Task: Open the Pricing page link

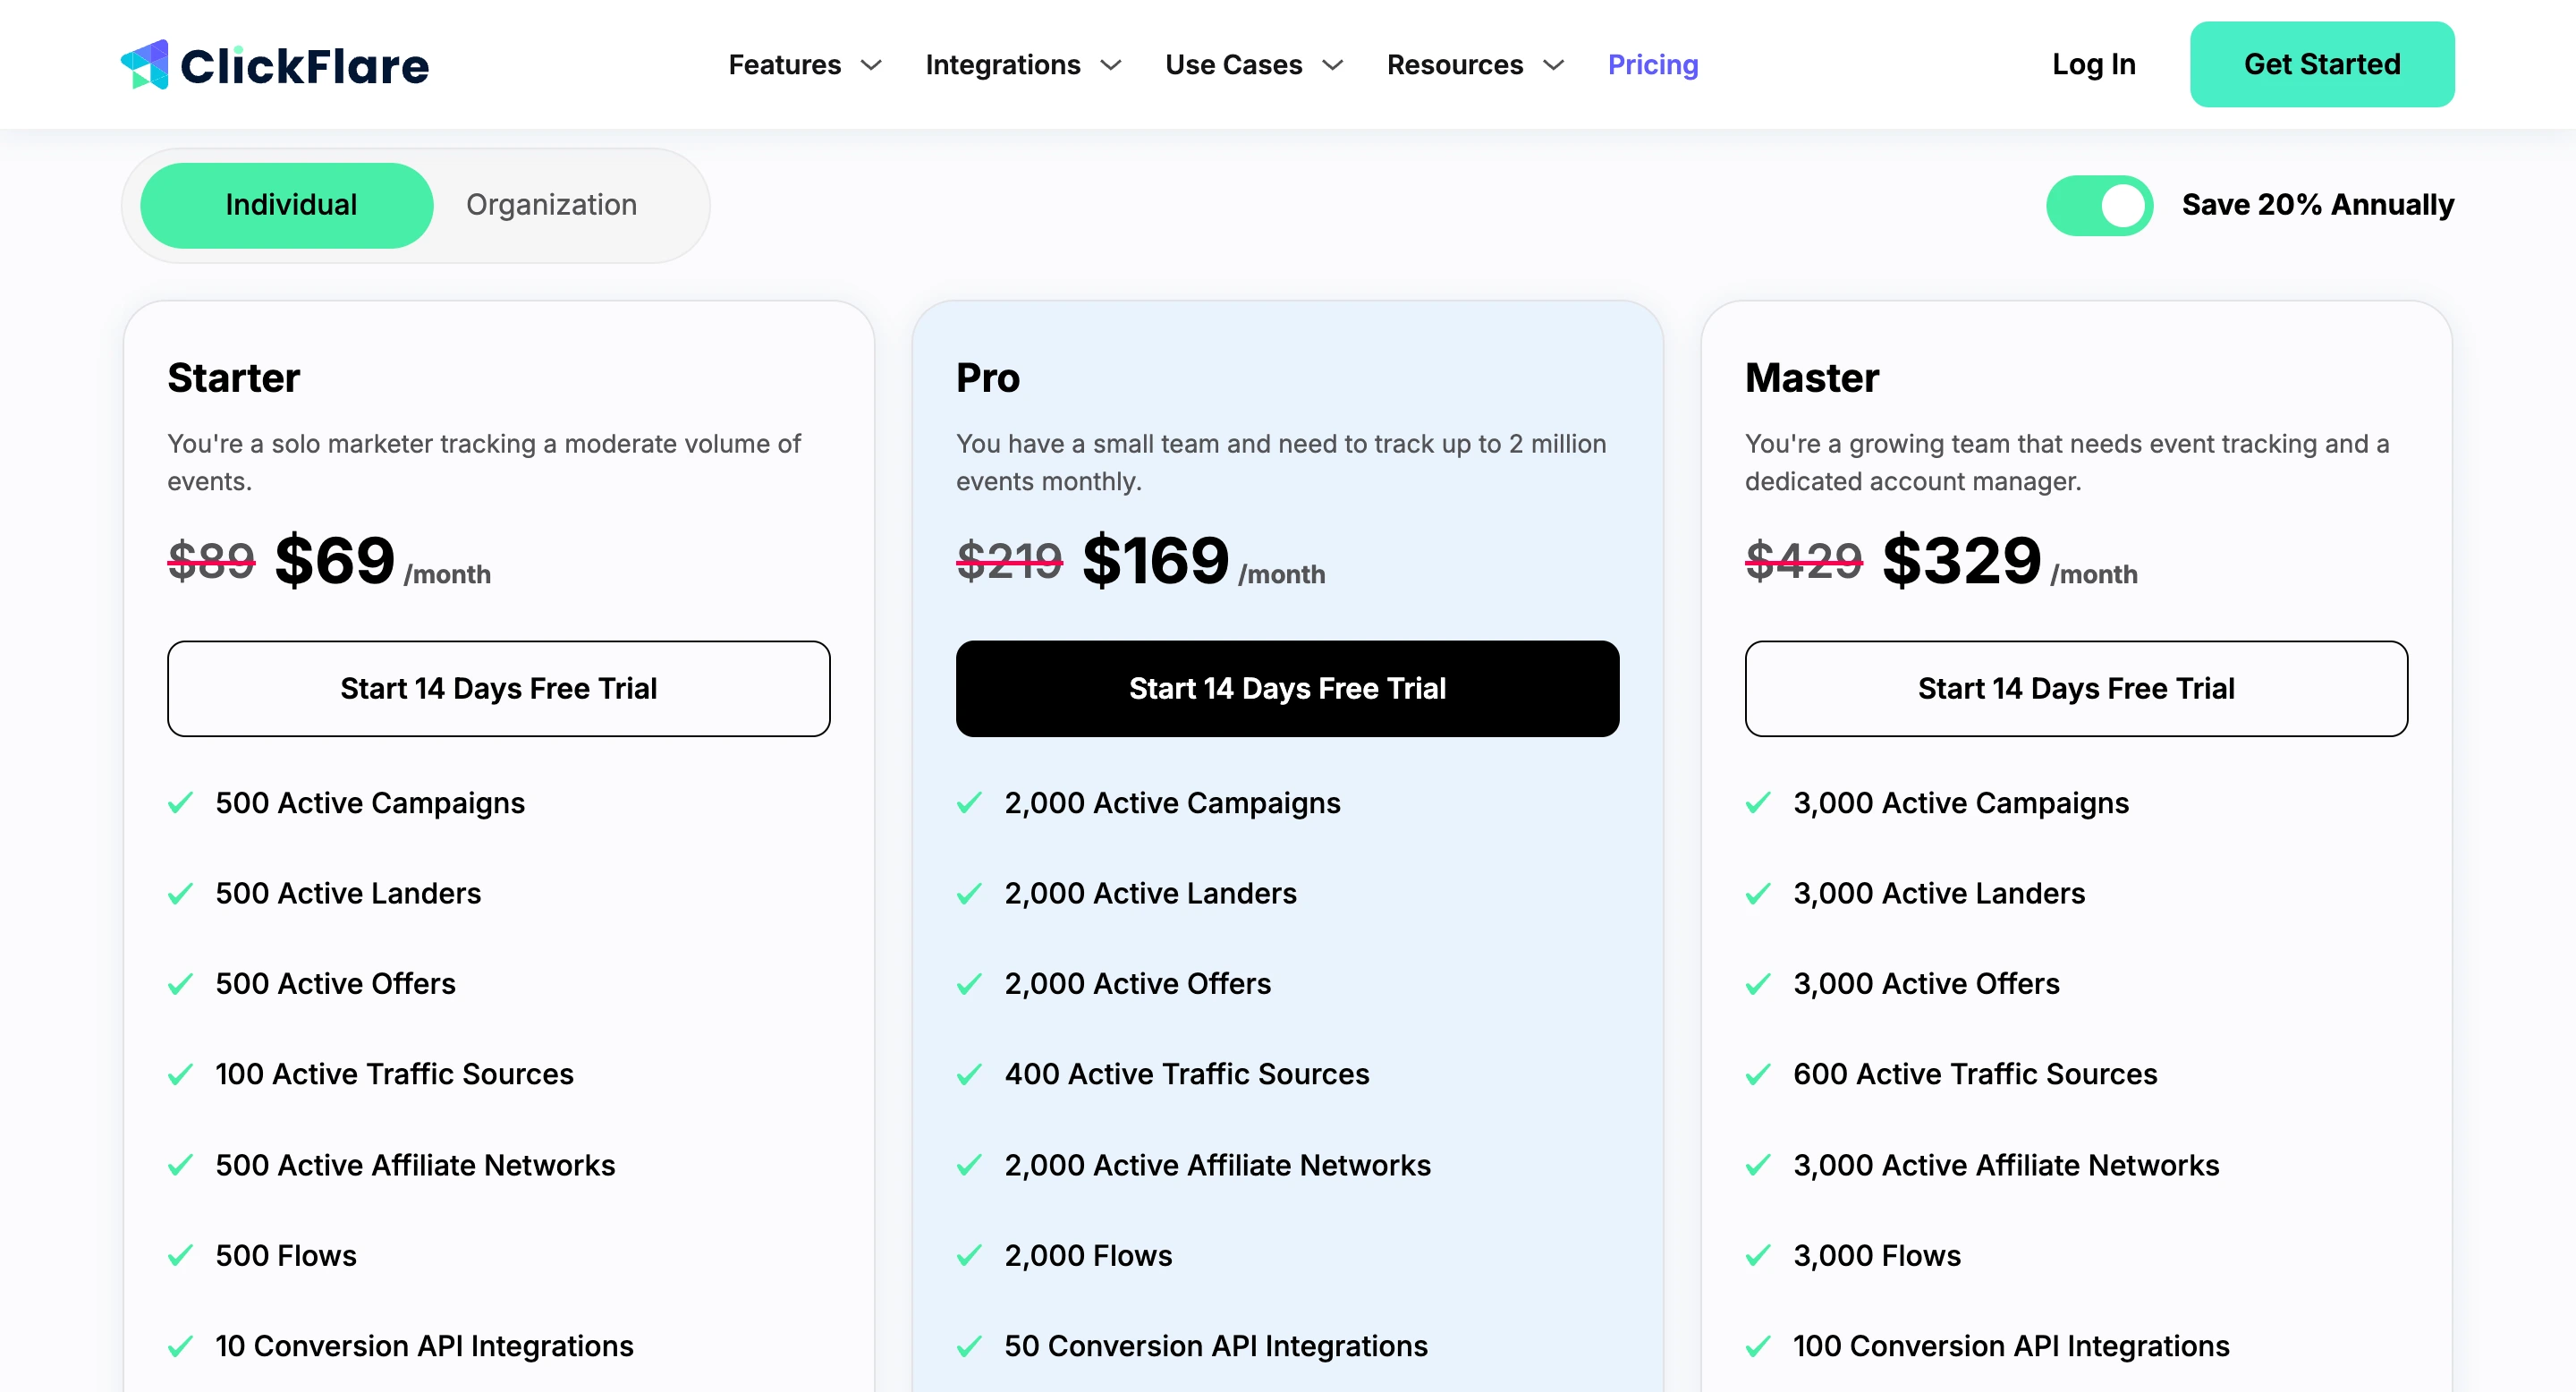Action: 1653,65
